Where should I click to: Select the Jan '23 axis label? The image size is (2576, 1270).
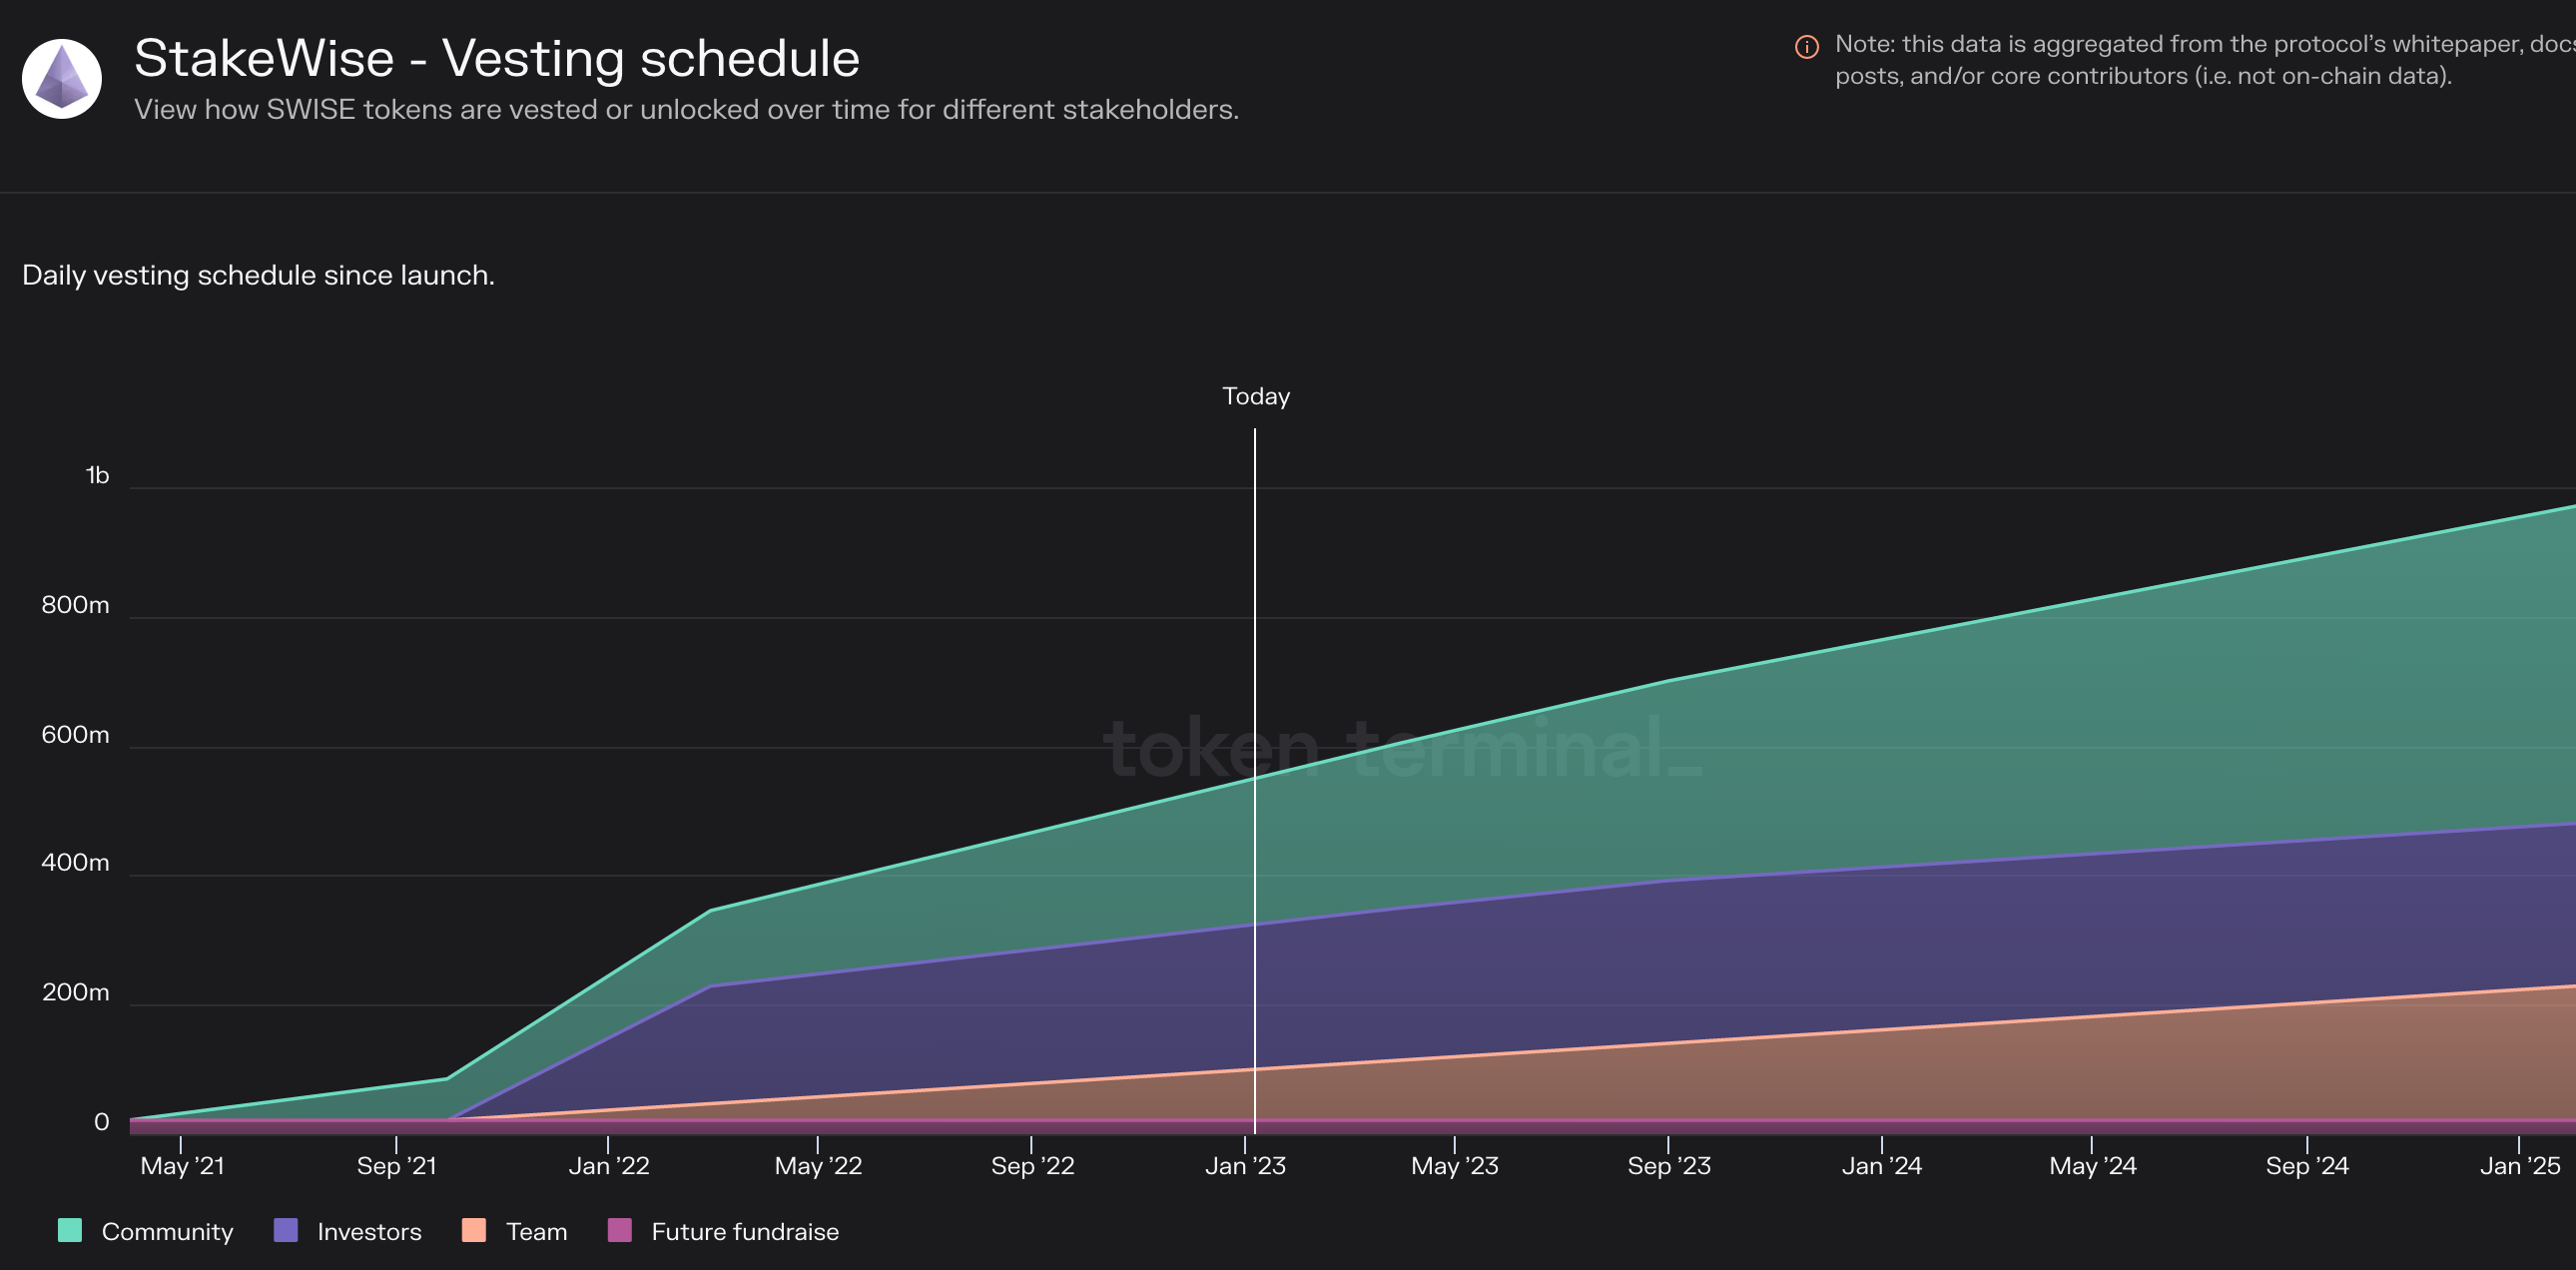pyautogui.click(x=1245, y=1165)
